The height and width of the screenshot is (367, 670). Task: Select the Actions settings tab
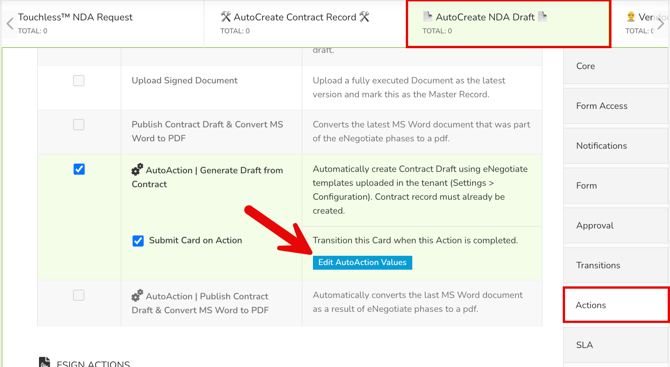[x=616, y=305]
